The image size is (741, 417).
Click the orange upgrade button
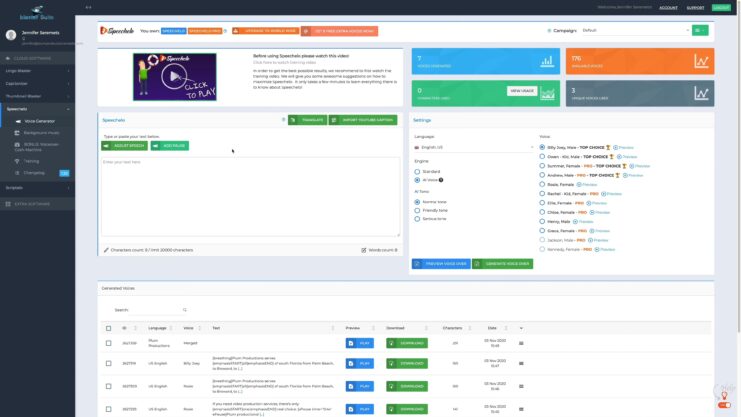[x=266, y=31]
